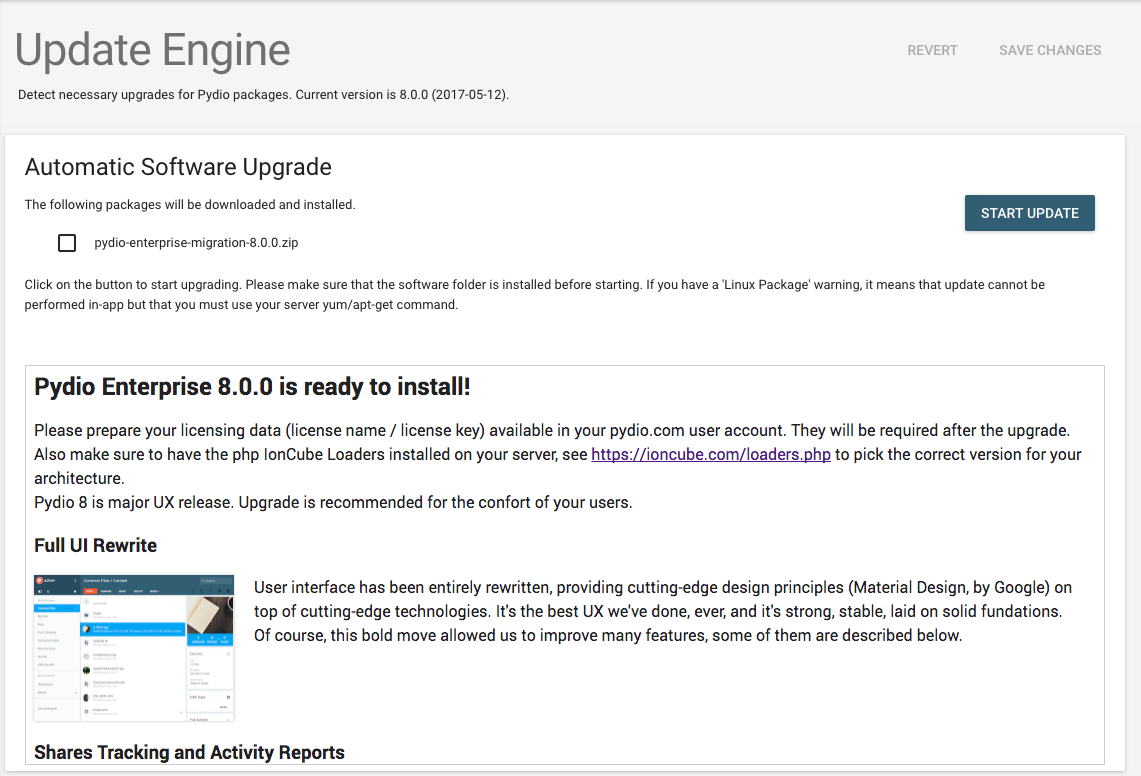Click the REVERT button
The image size is (1141, 776).
click(932, 50)
